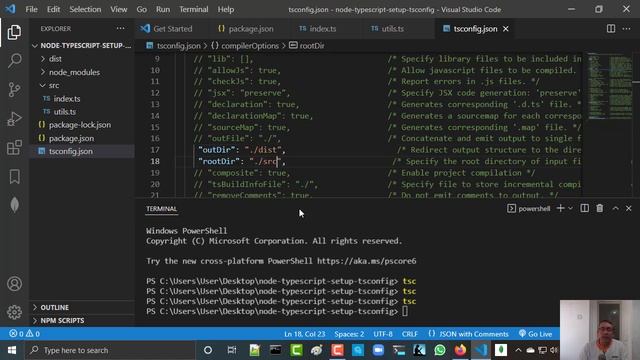Click the errors and warnings status indicator
The image size is (640, 360).
[24, 334]
